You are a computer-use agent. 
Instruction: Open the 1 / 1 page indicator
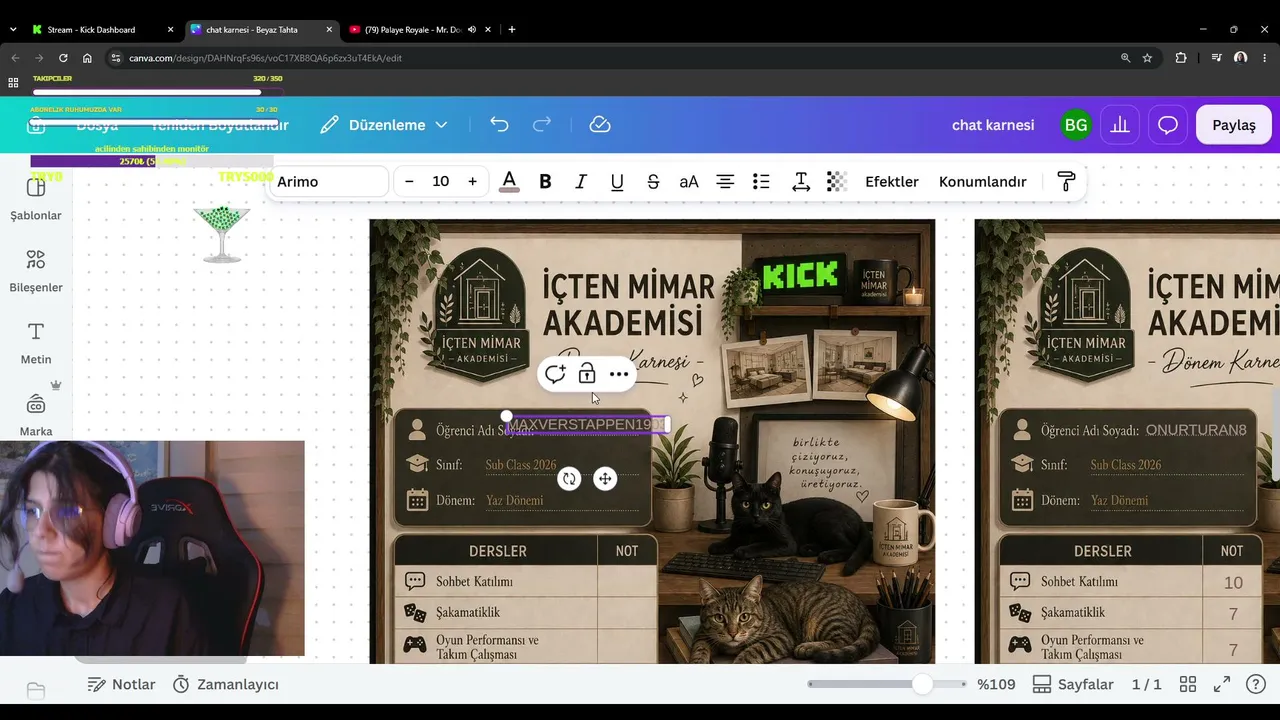(1146, 685)
